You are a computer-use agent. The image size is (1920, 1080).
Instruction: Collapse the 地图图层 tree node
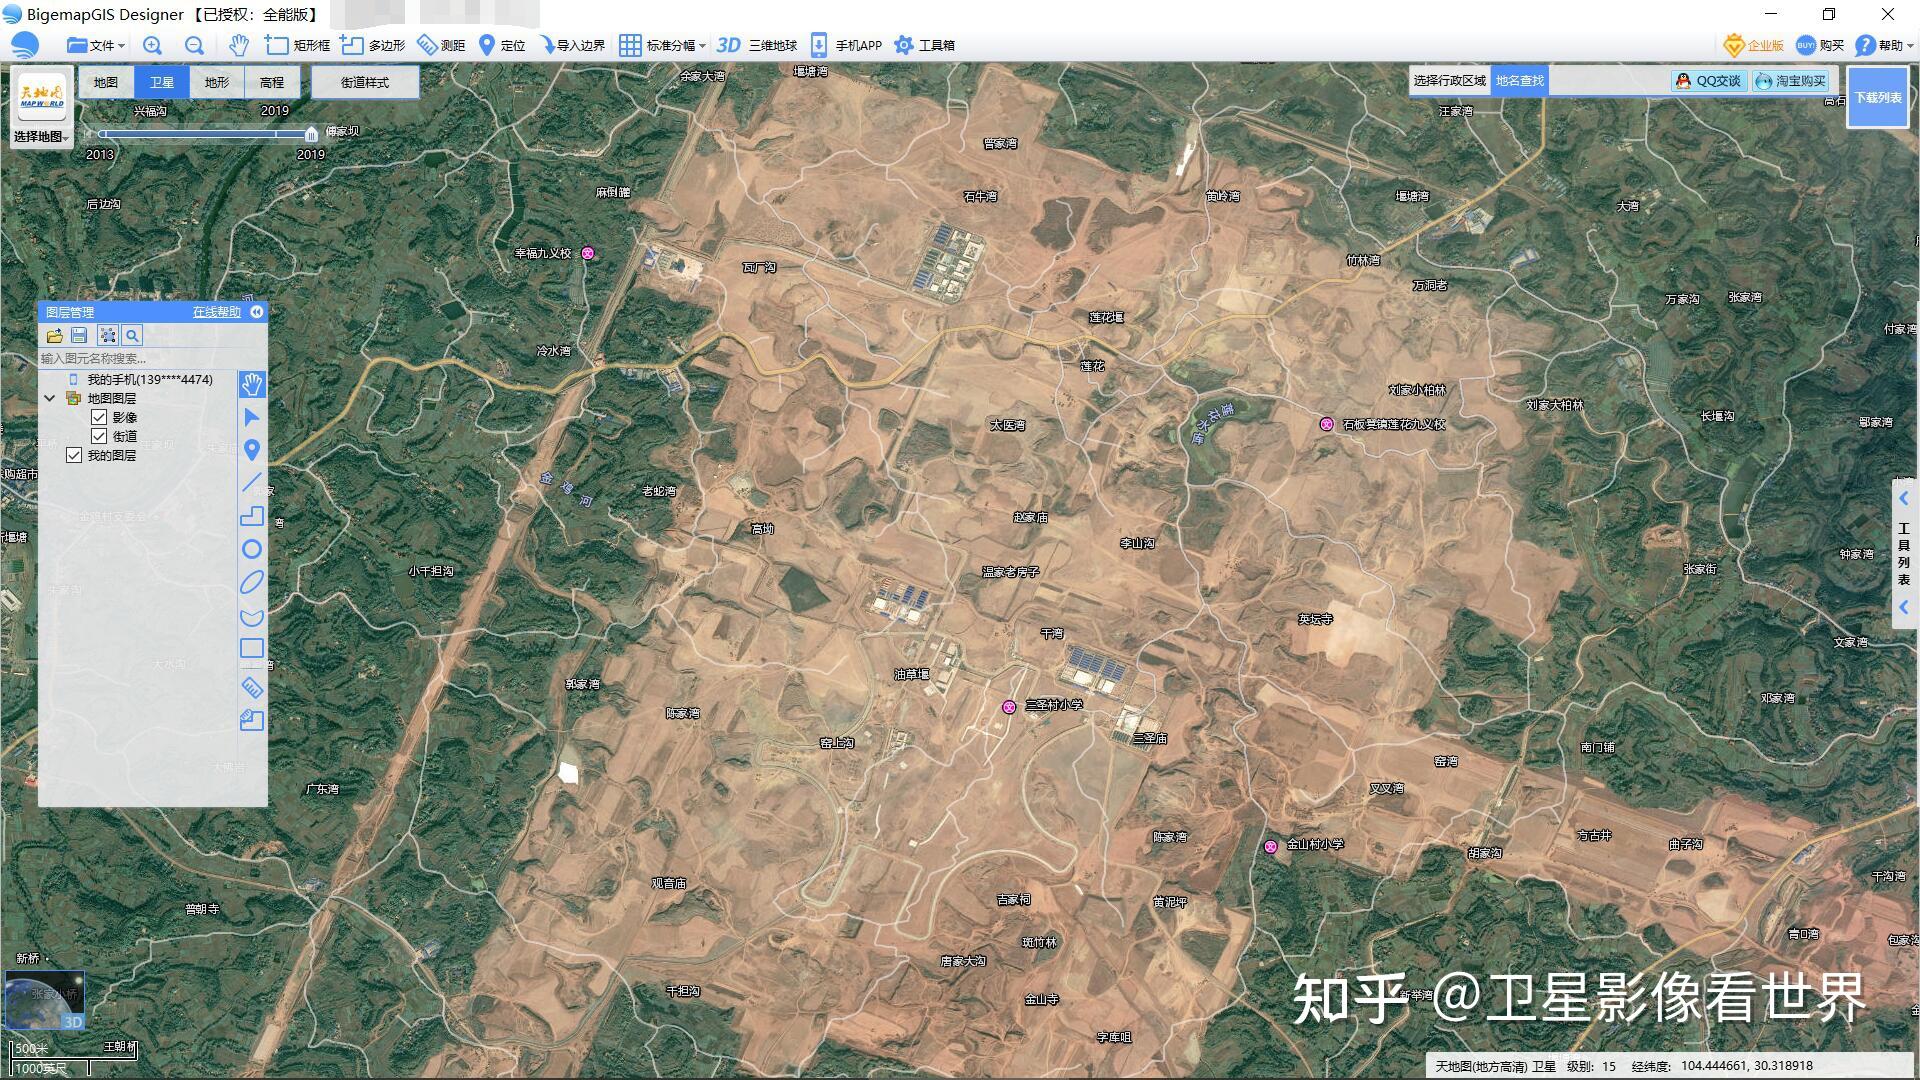pos(50,397)
